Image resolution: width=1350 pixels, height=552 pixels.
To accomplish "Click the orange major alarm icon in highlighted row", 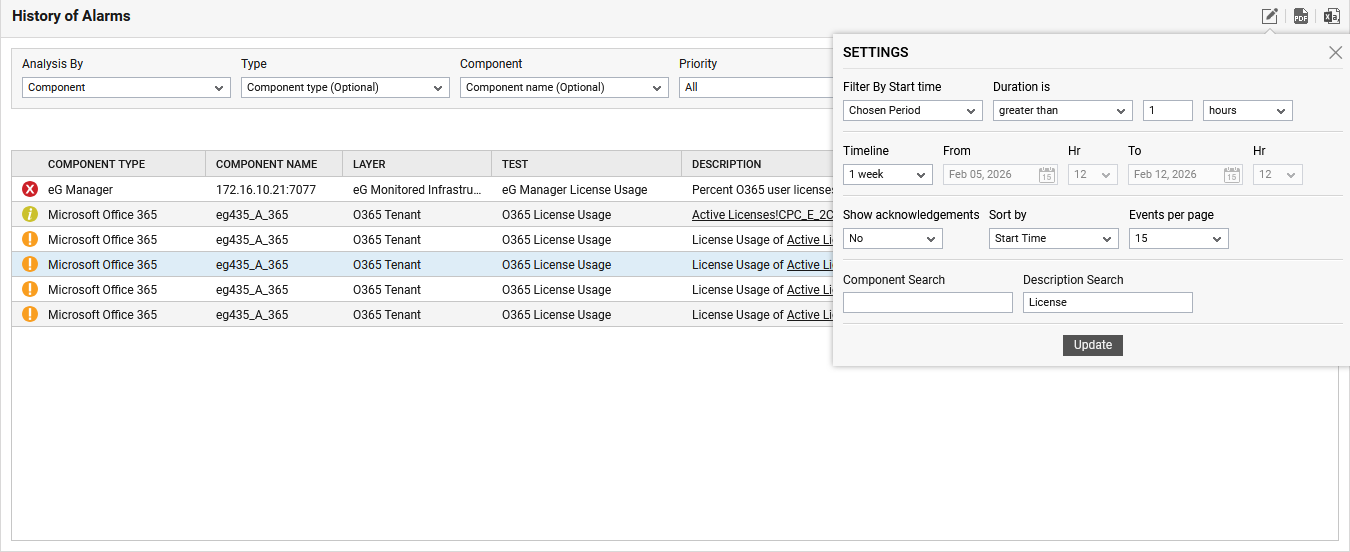I will pyautogui.click(x=30, y=264).
